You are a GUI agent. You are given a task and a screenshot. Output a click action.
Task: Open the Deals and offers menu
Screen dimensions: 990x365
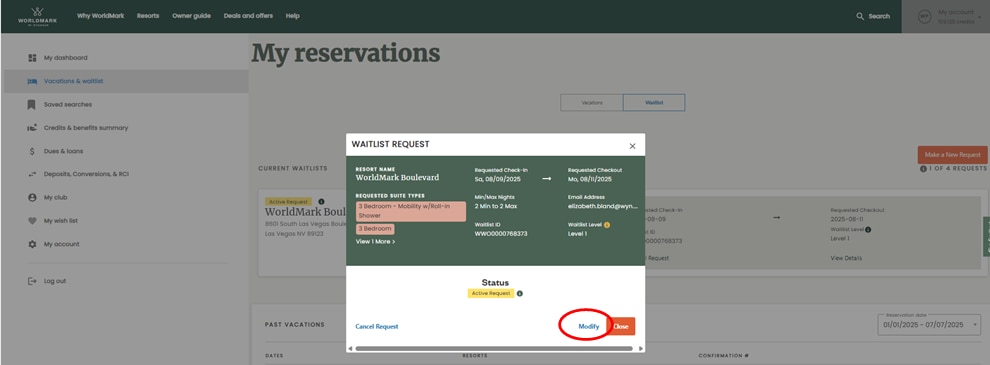pyautogui.click(x=248, y=16)
